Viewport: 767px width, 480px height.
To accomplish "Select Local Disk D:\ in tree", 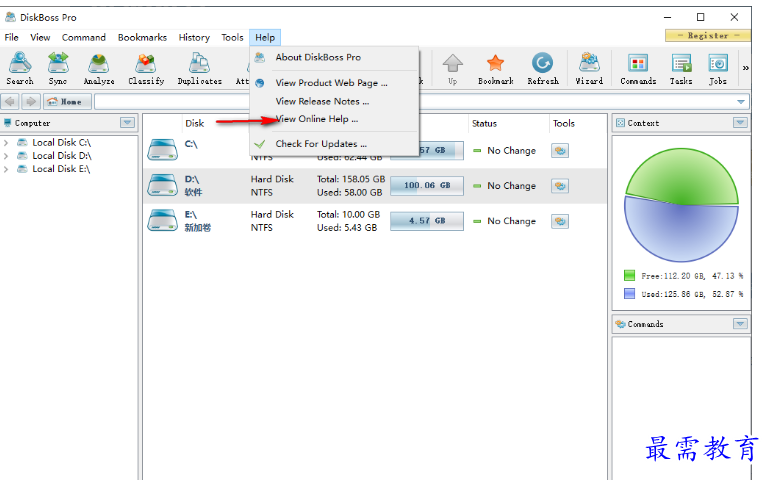I will click(x=61, y=156).
